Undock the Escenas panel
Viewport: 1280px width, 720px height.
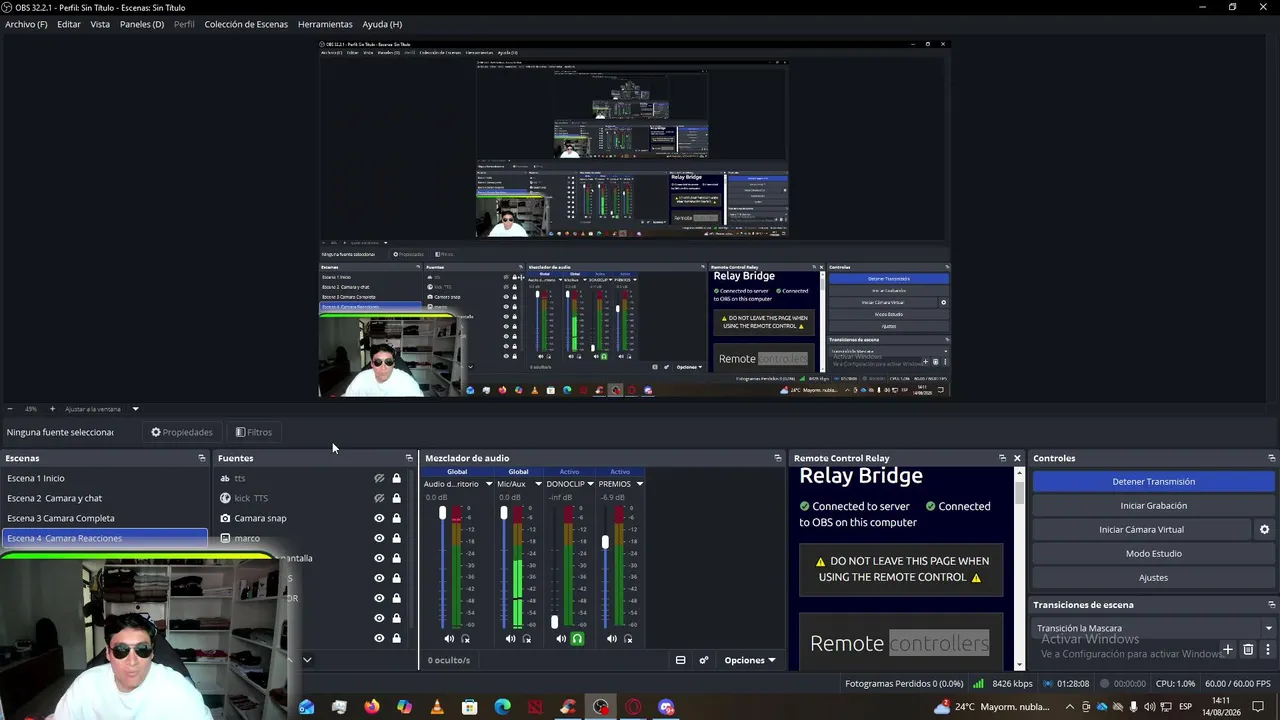pos(202,458)
